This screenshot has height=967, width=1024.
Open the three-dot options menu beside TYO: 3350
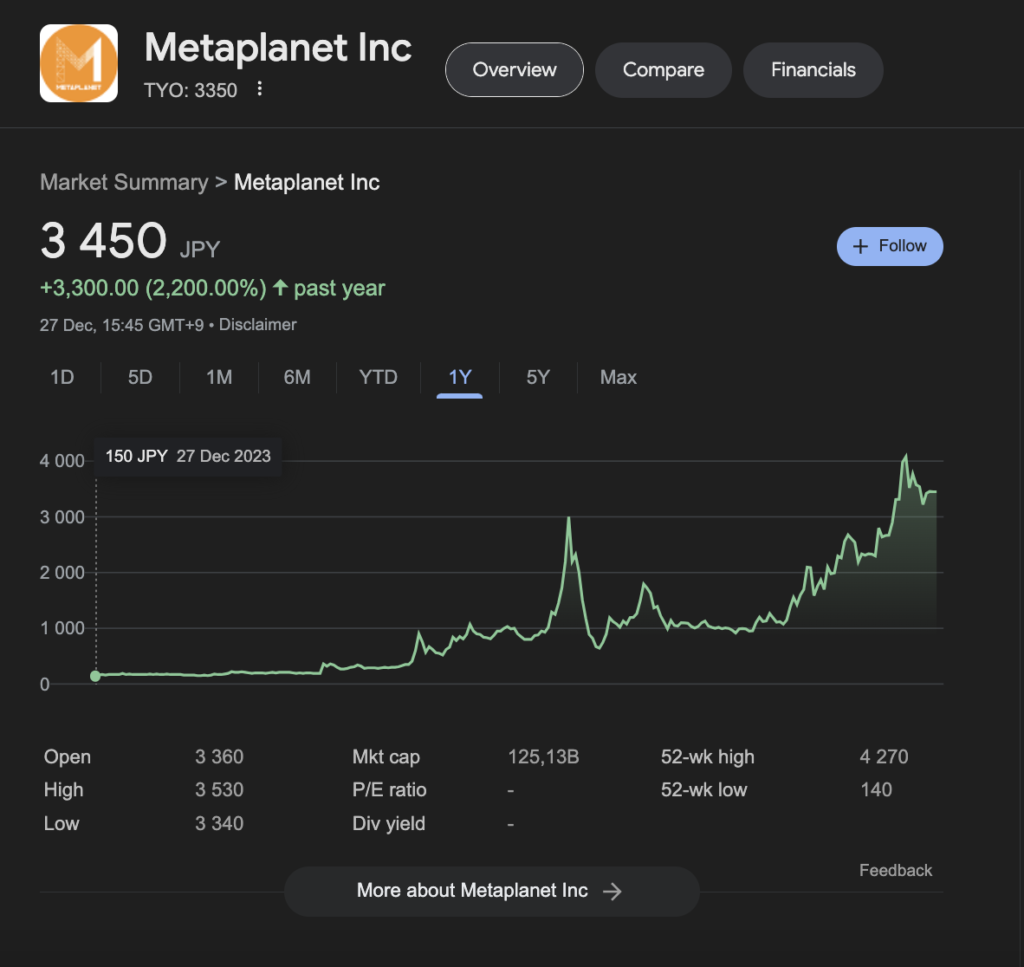point(260,89)
